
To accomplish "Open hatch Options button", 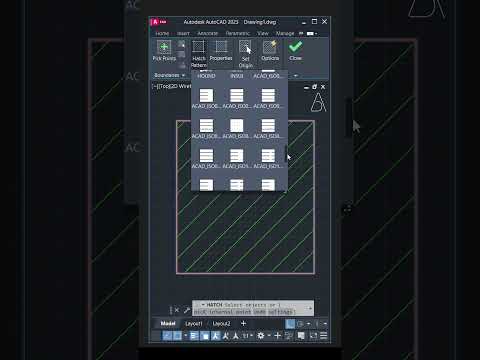I will 270,51.
